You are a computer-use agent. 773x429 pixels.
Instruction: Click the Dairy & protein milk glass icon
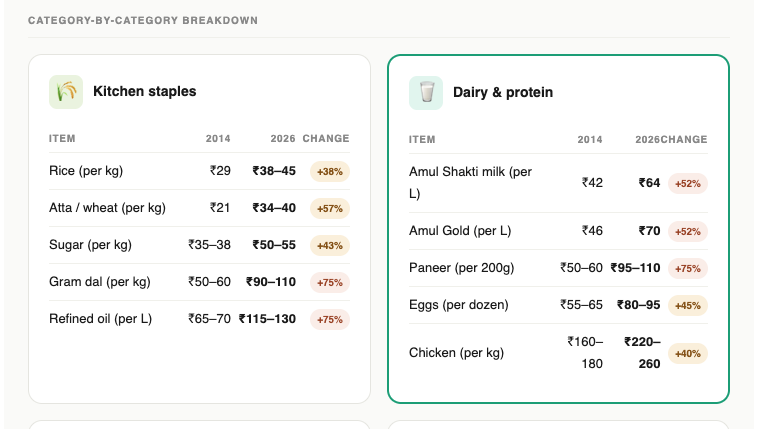click(426, 93)
